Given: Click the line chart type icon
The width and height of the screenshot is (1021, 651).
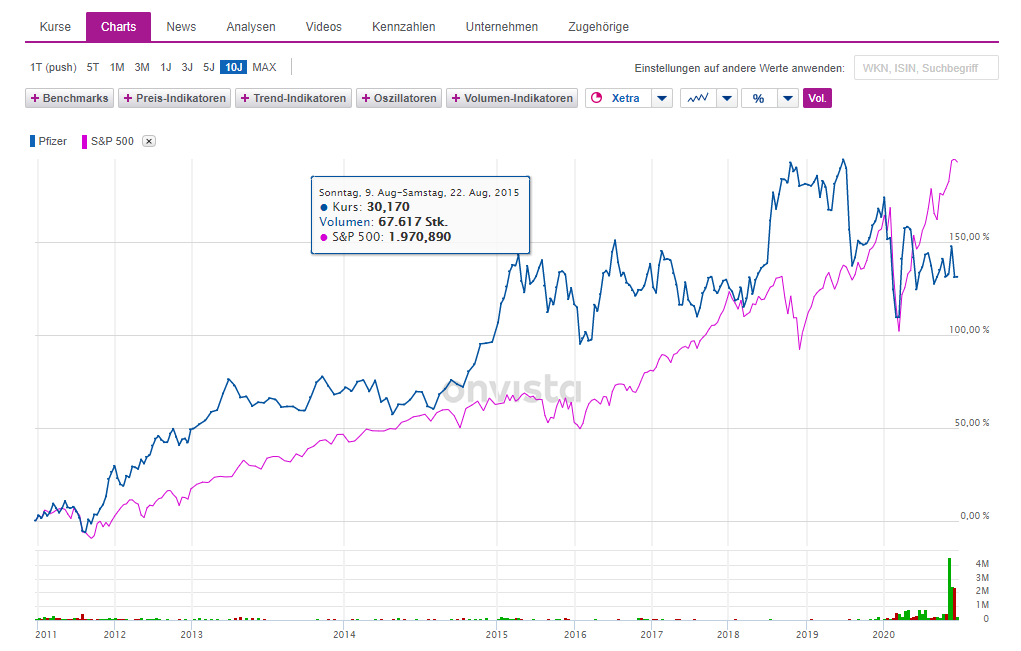Looking at the screenshot, I should (x=698, y=98).
